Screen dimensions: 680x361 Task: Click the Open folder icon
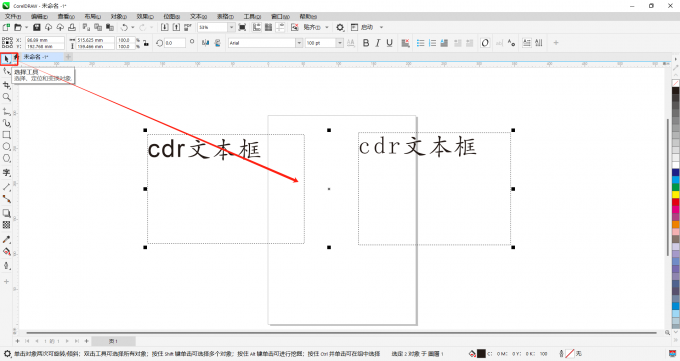point(18,27)
